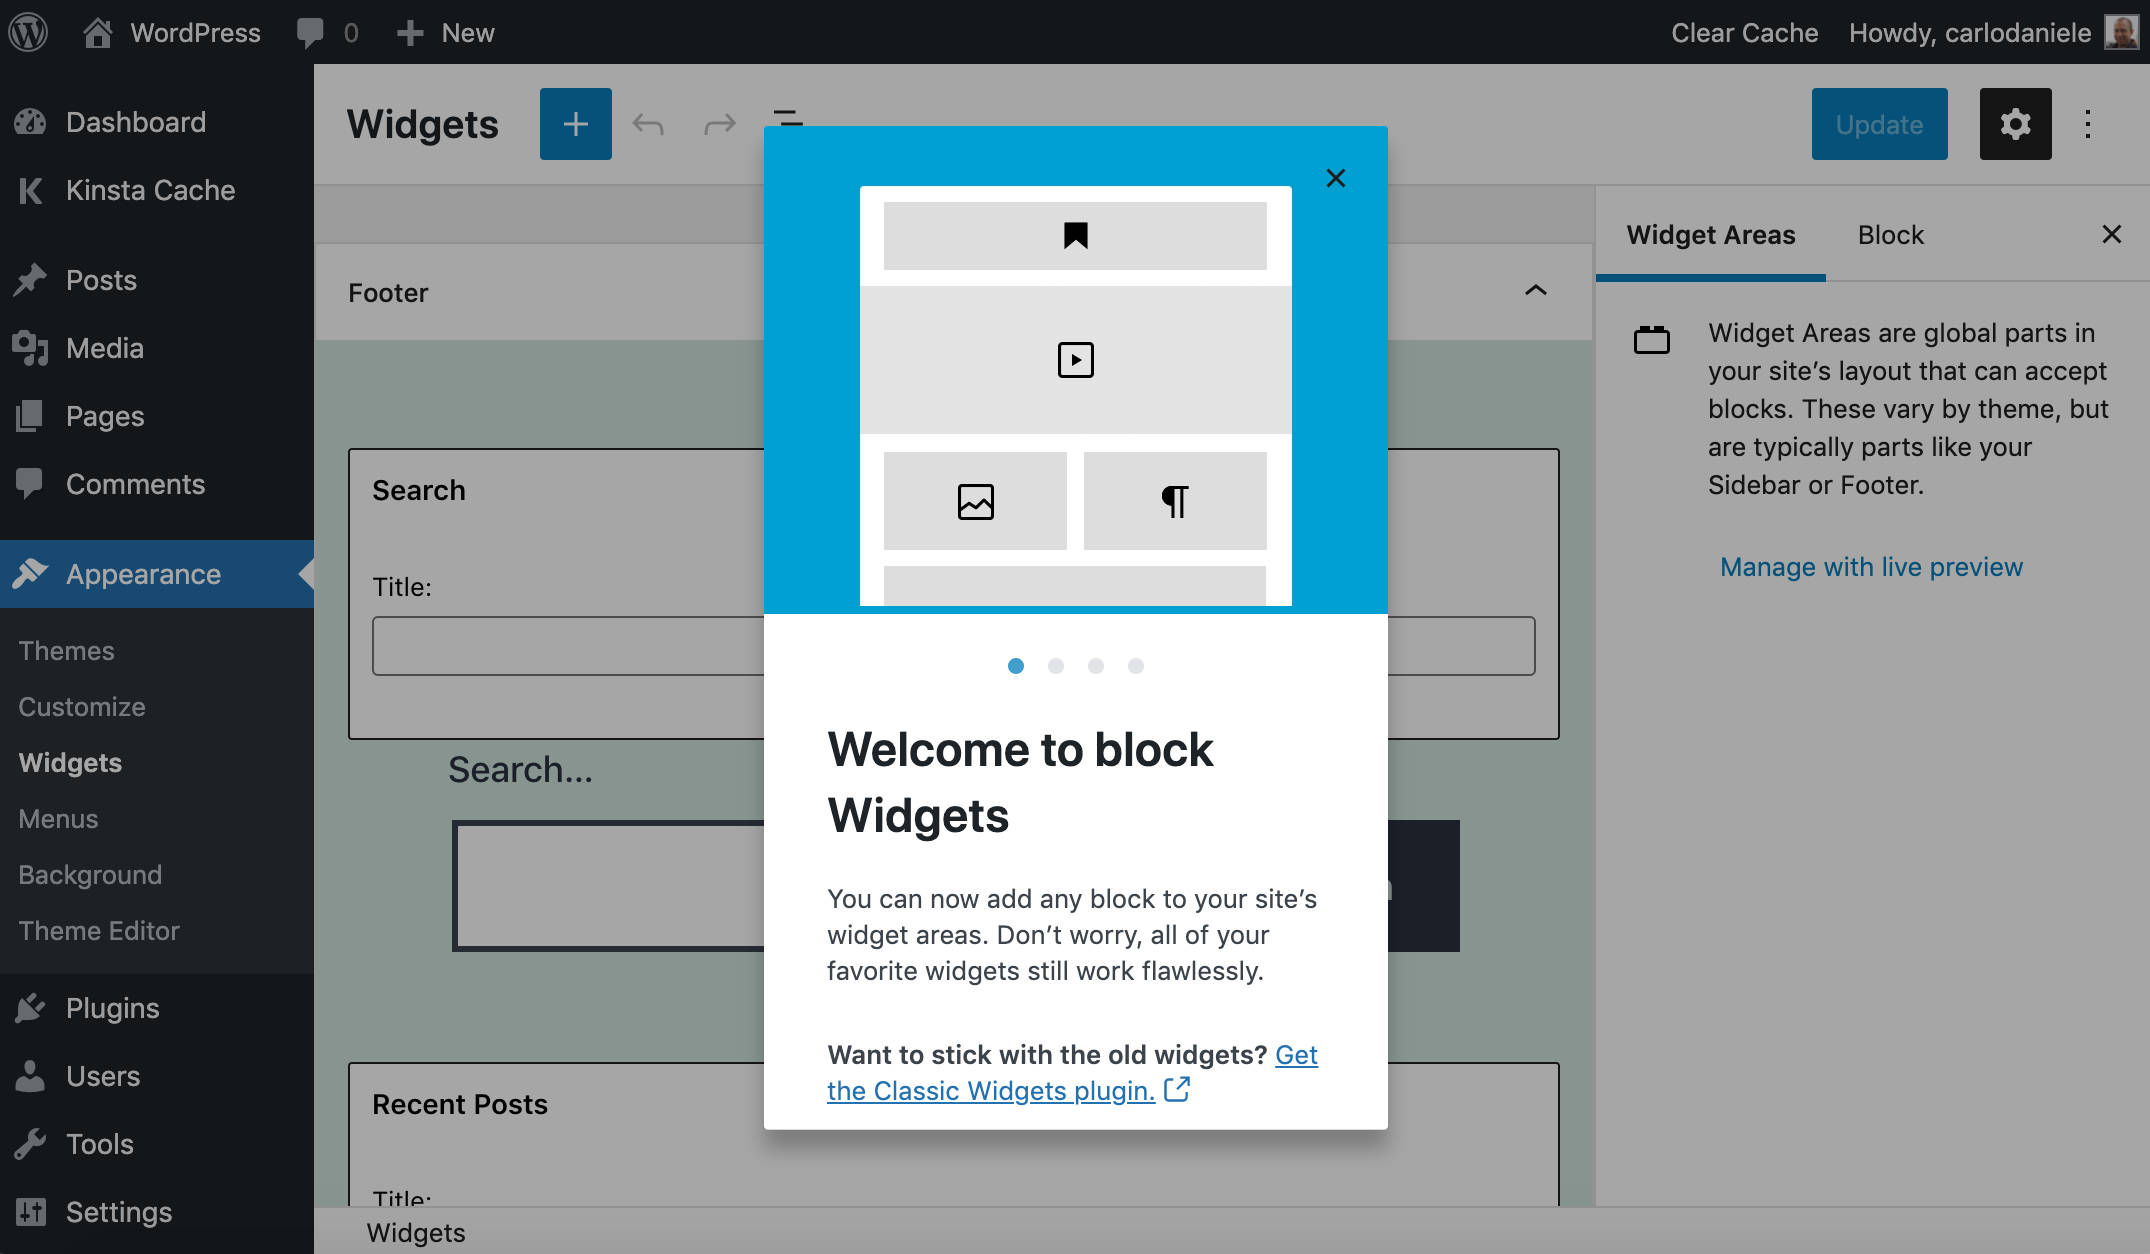Click the paragraph block icon in modal
Screen dimensions: 2150x1254
coord(1174,500)
